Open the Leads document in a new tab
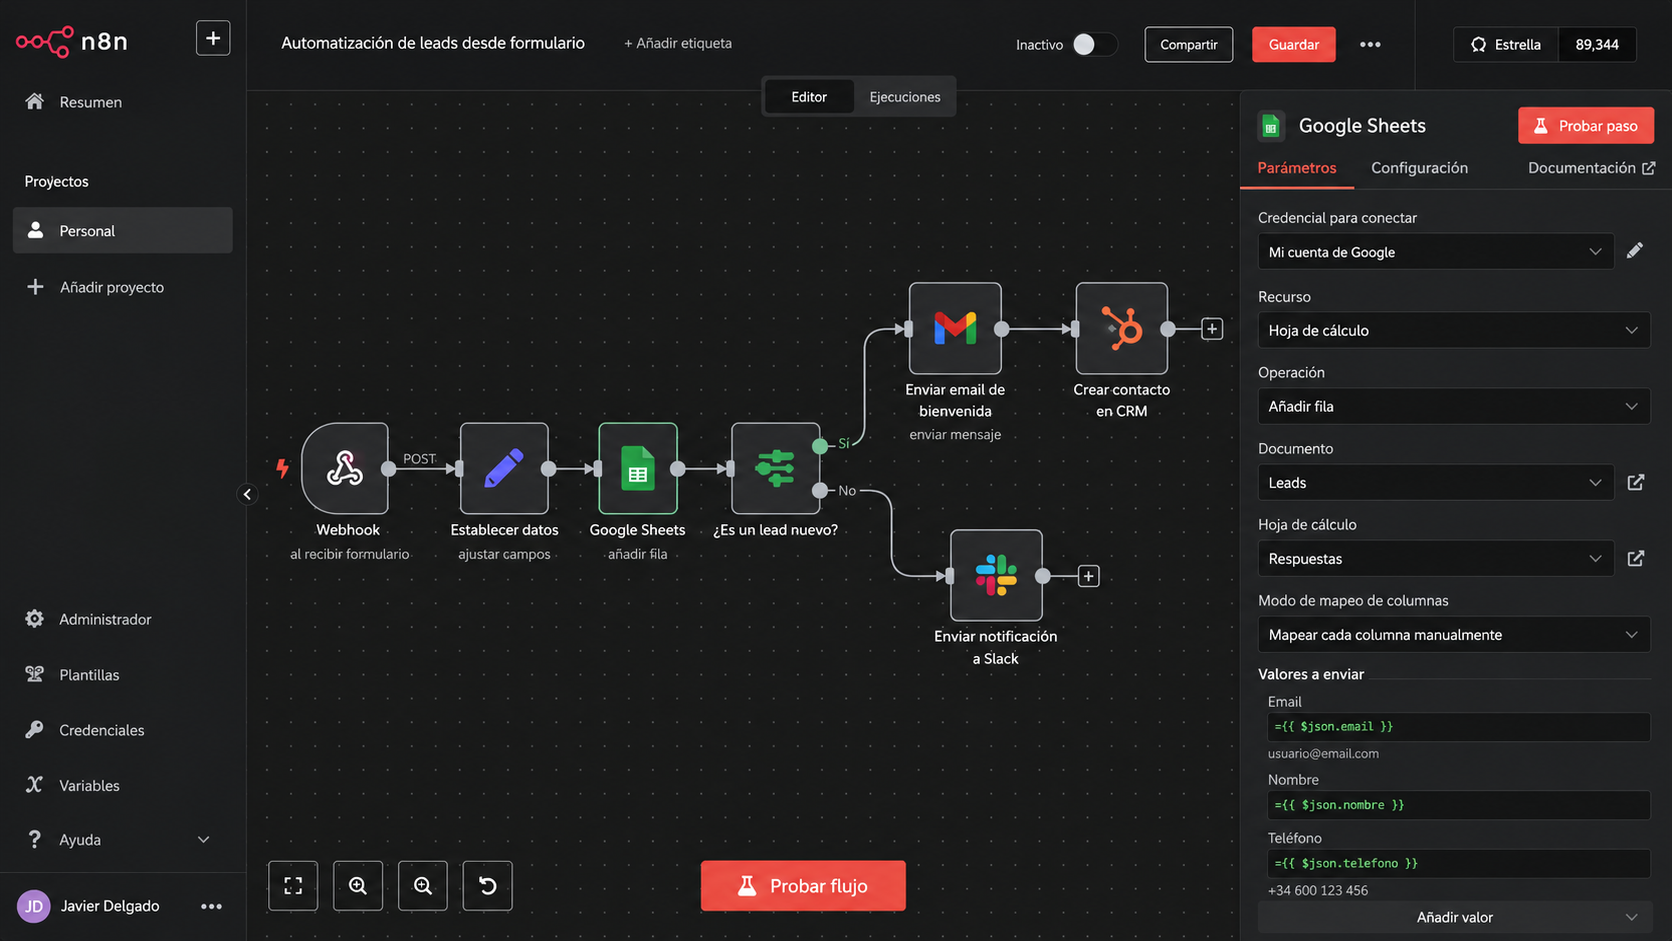This screenshot has width=1672, height=941. [1636, 482]
